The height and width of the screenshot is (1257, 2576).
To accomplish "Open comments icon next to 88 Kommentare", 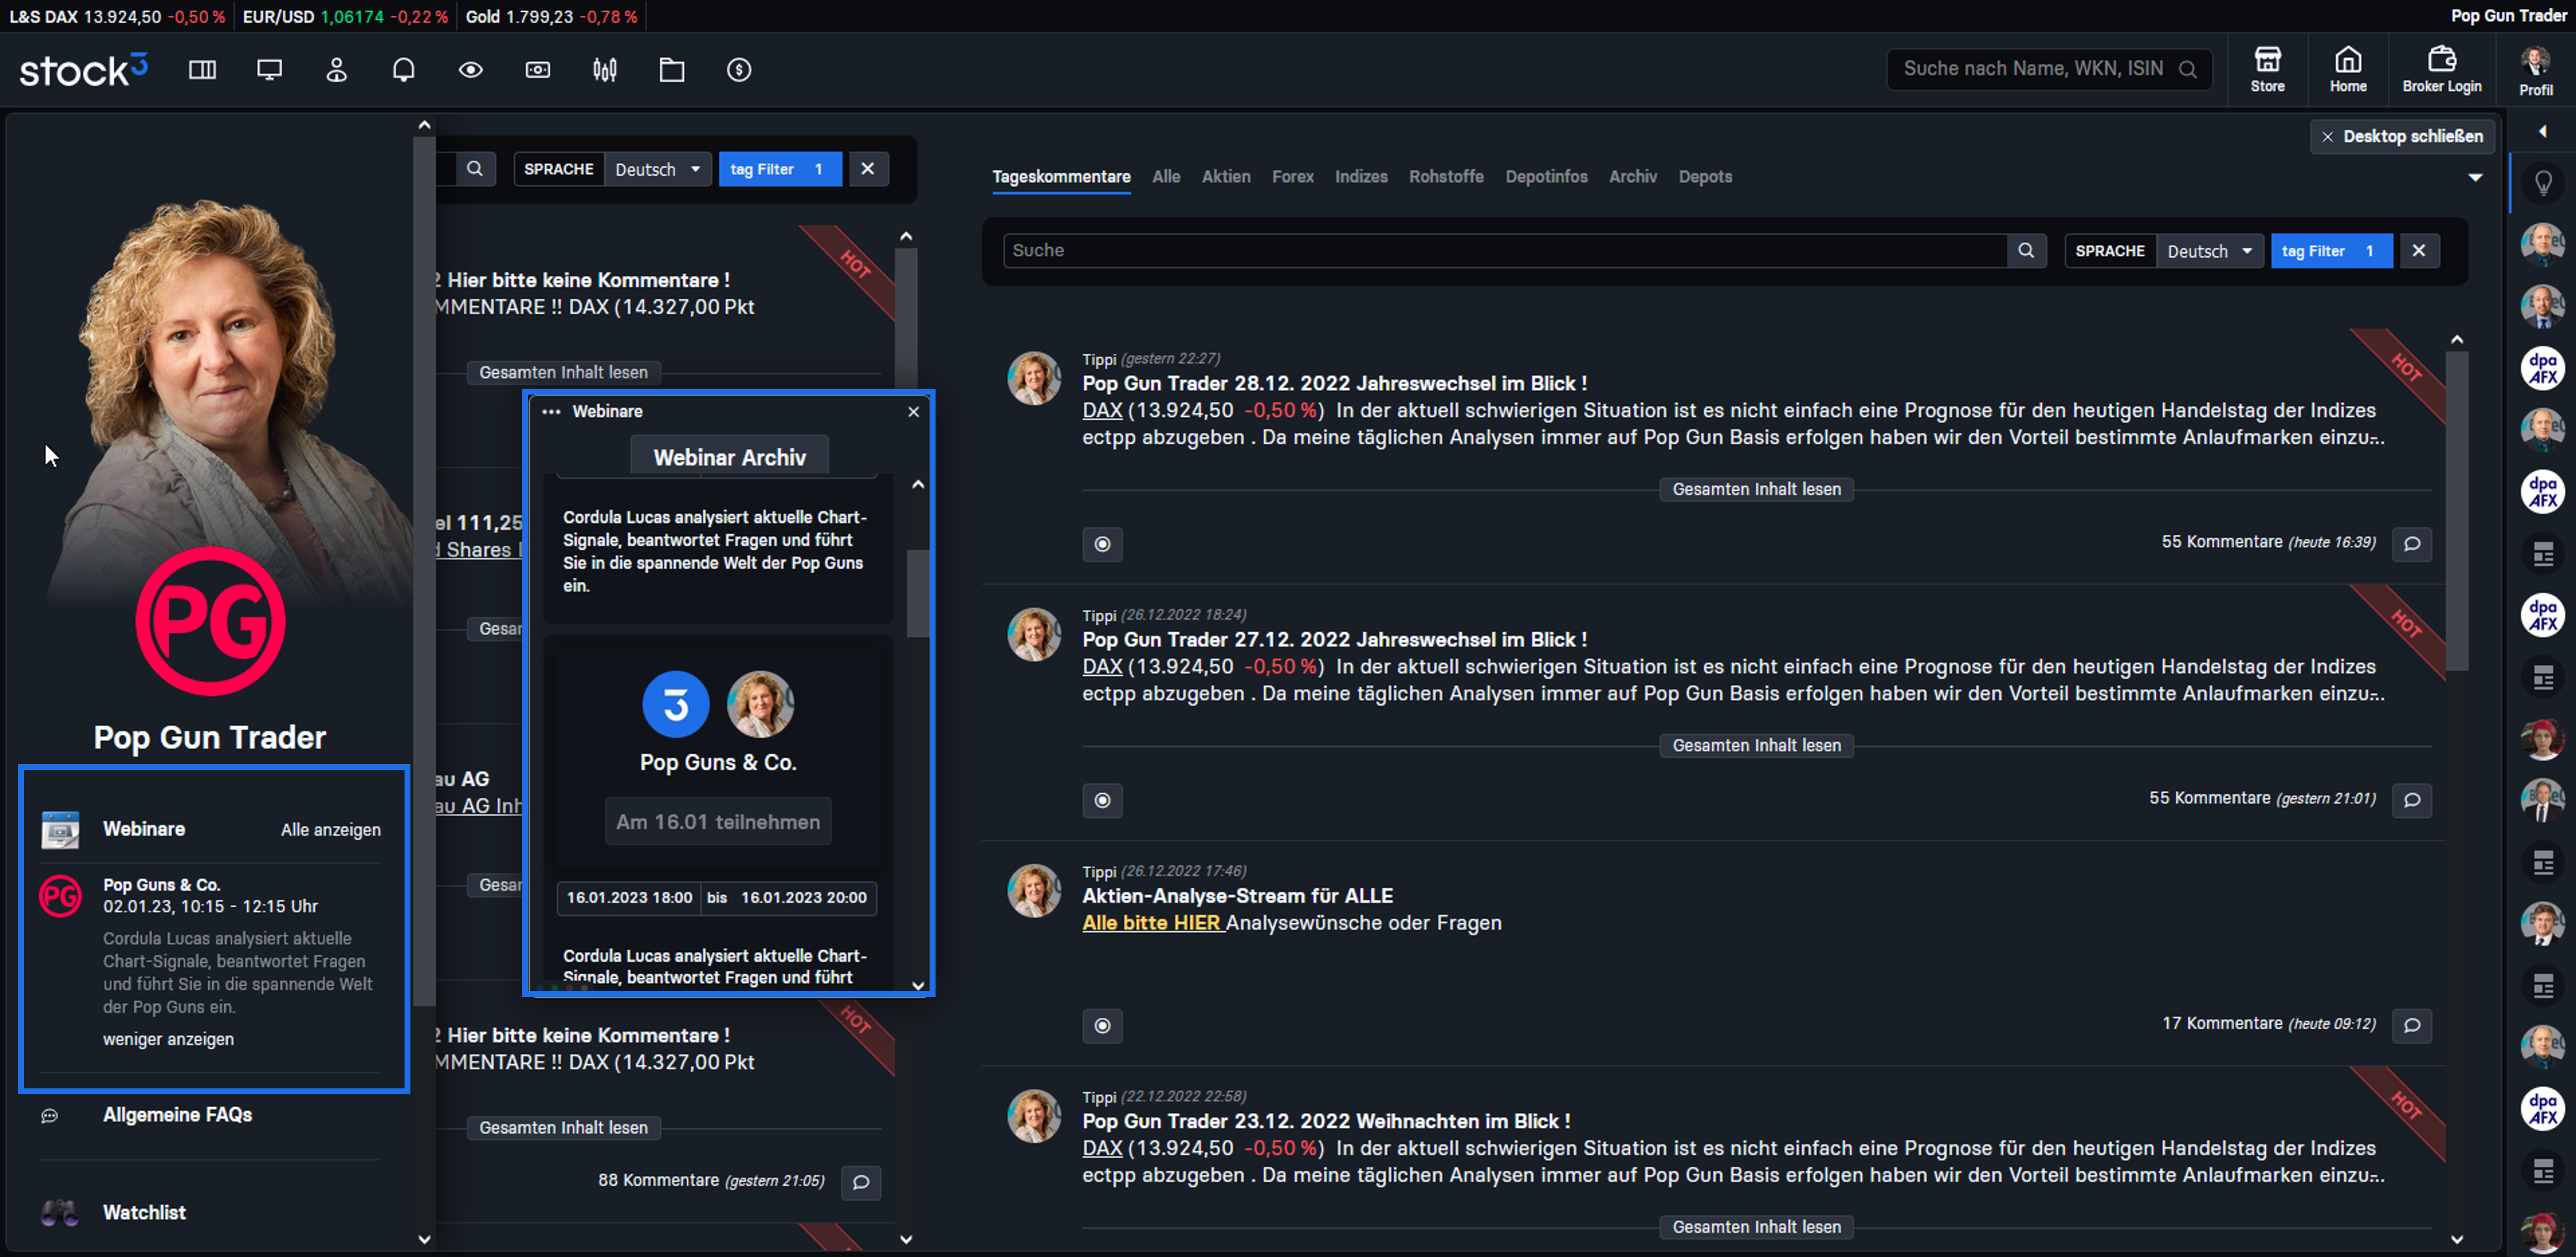I will 861,1182.
